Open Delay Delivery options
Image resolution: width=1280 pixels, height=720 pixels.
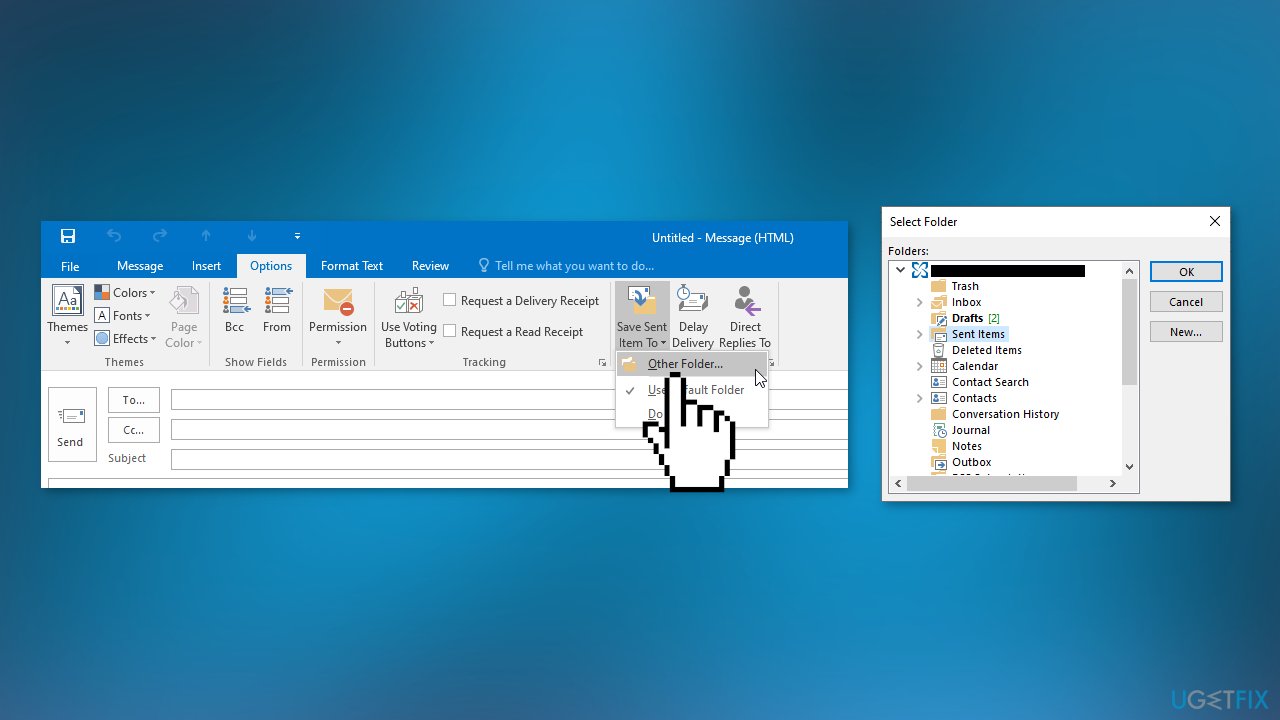click(693, 315)
